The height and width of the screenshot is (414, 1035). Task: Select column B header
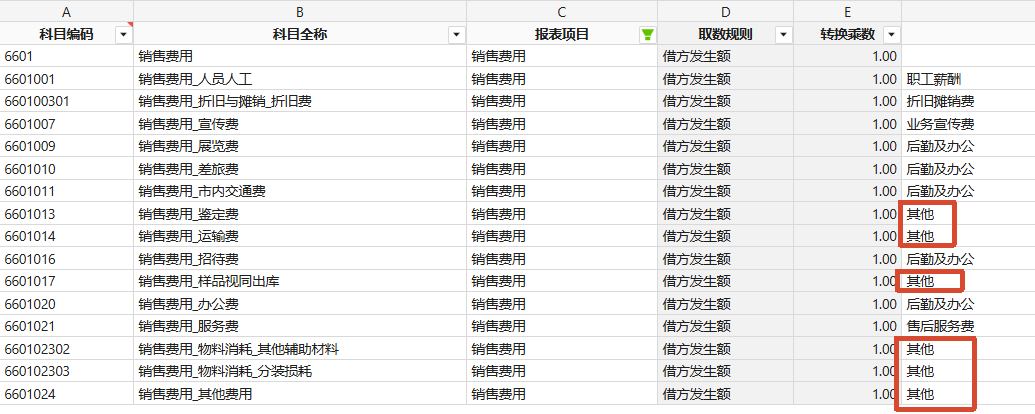(x=300, y=12)
